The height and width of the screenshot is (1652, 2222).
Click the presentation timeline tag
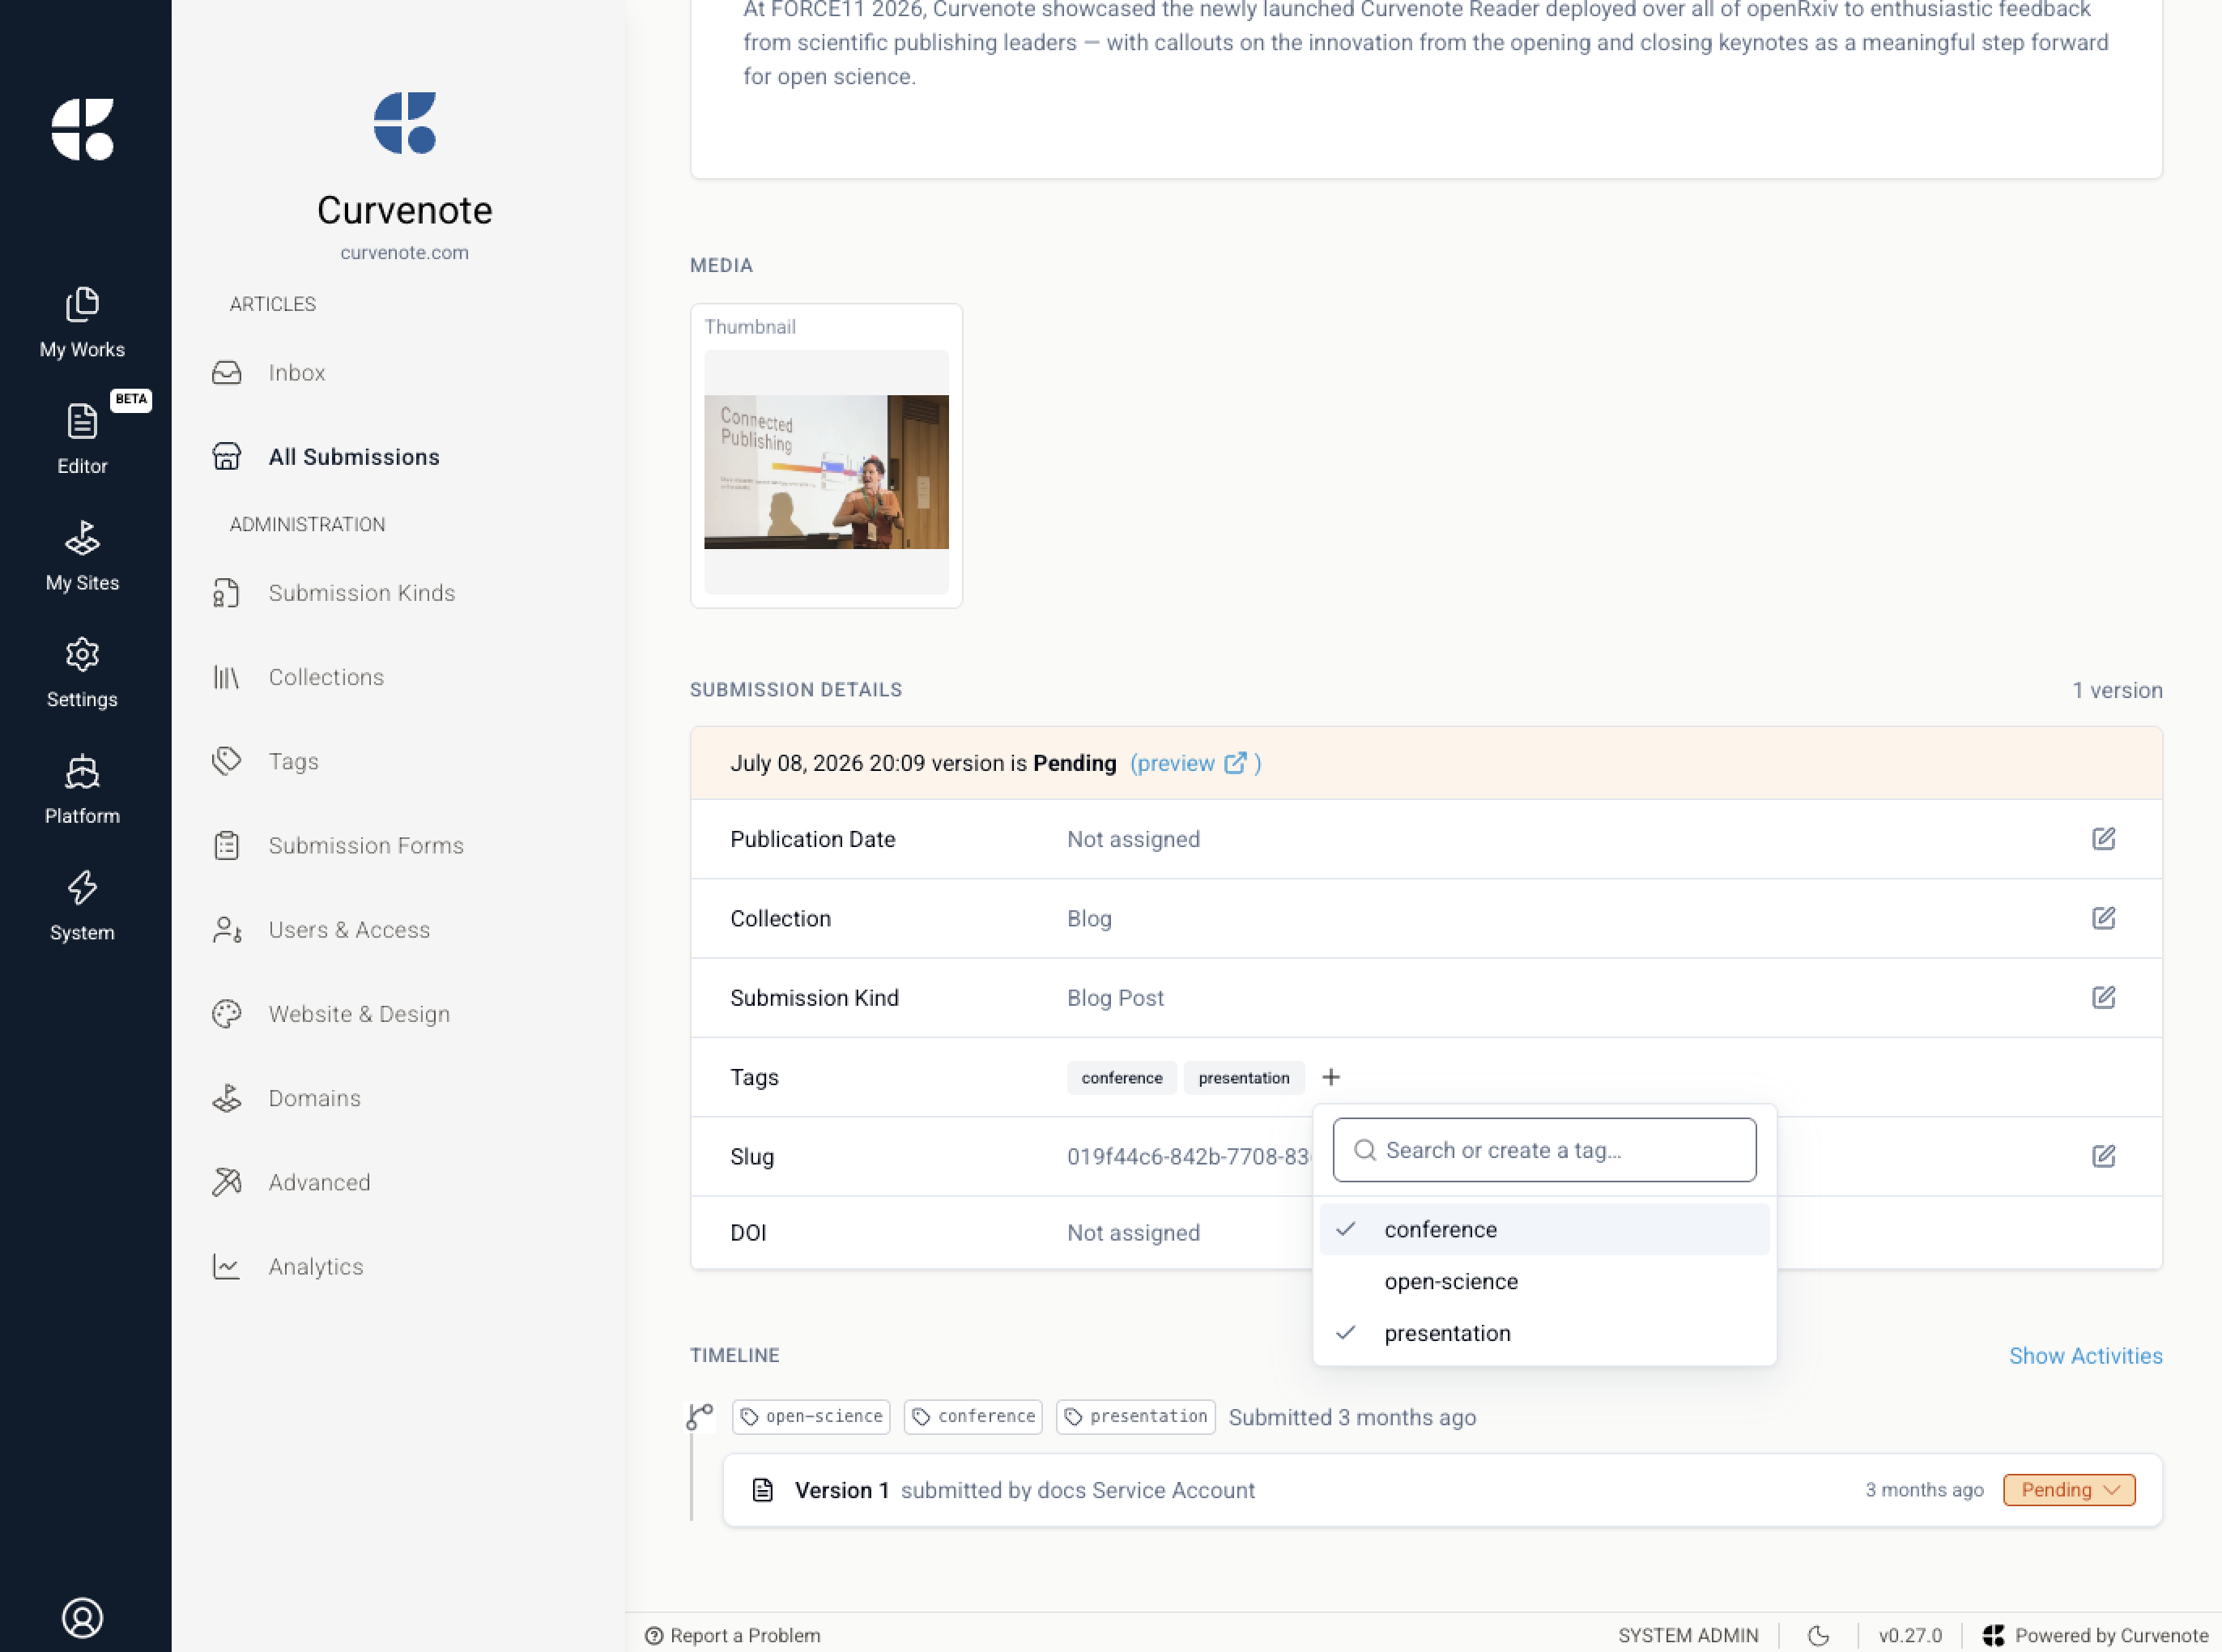pos(1135,1417)
